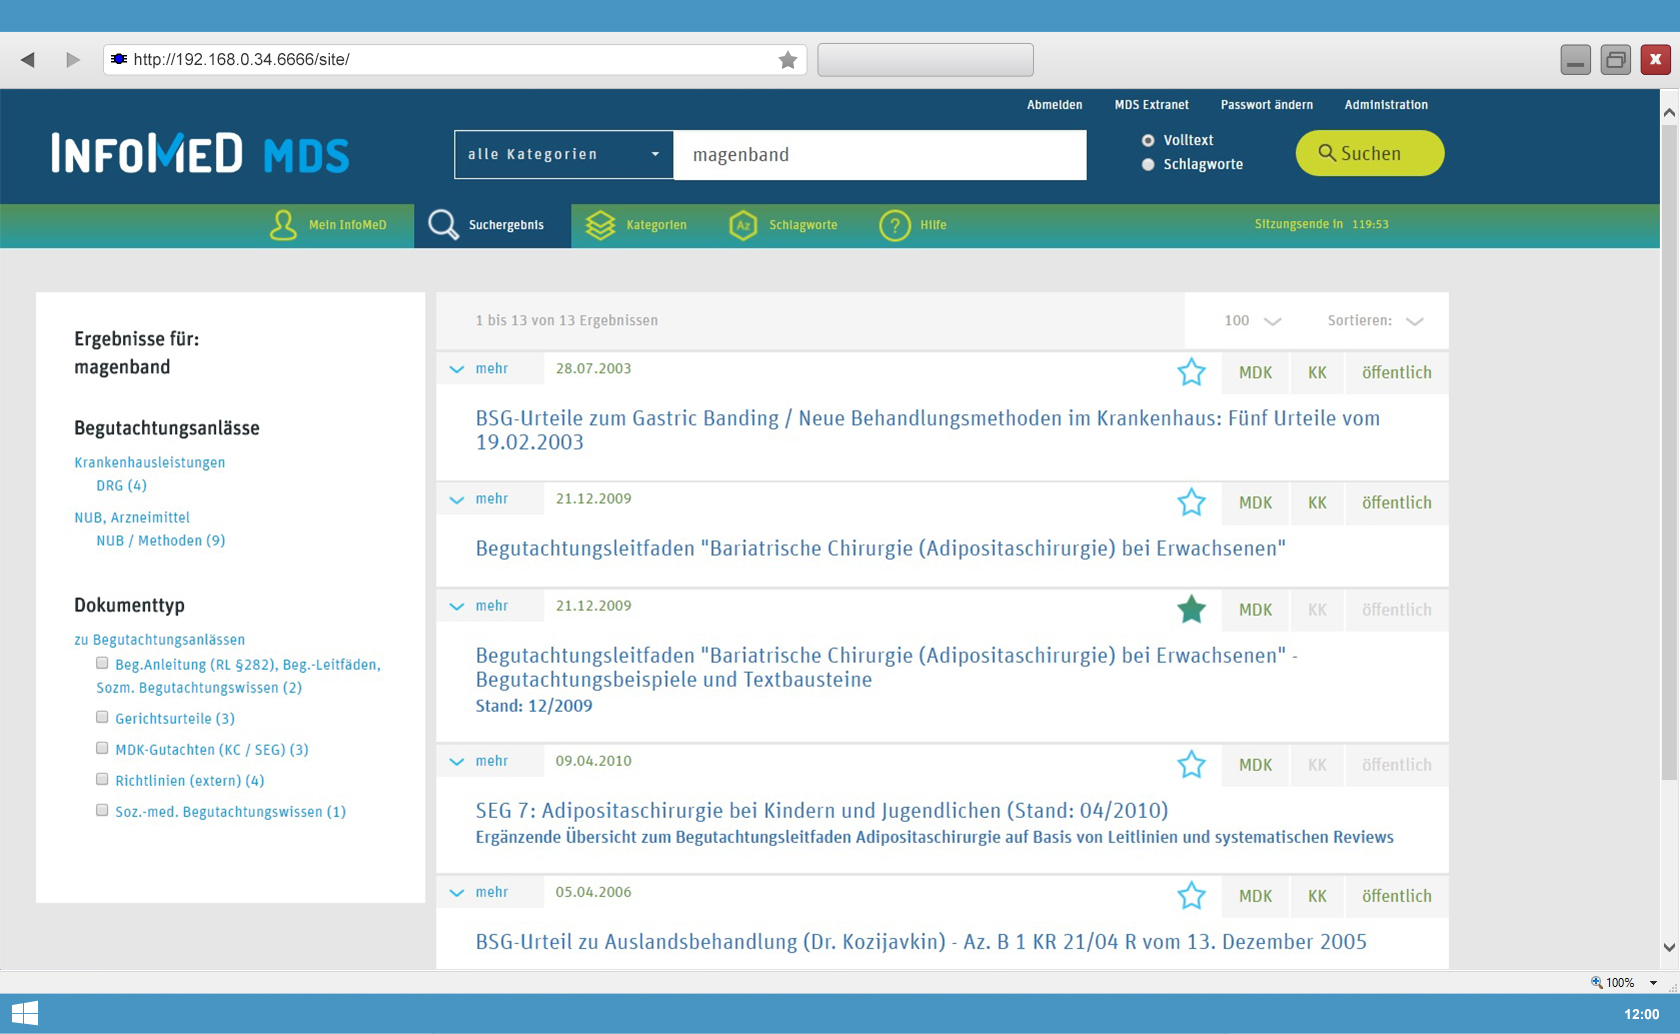Click Passwort ändern
Image resolution: width=1680 pixels, height=1034 pixels.
pos(1267,105)
